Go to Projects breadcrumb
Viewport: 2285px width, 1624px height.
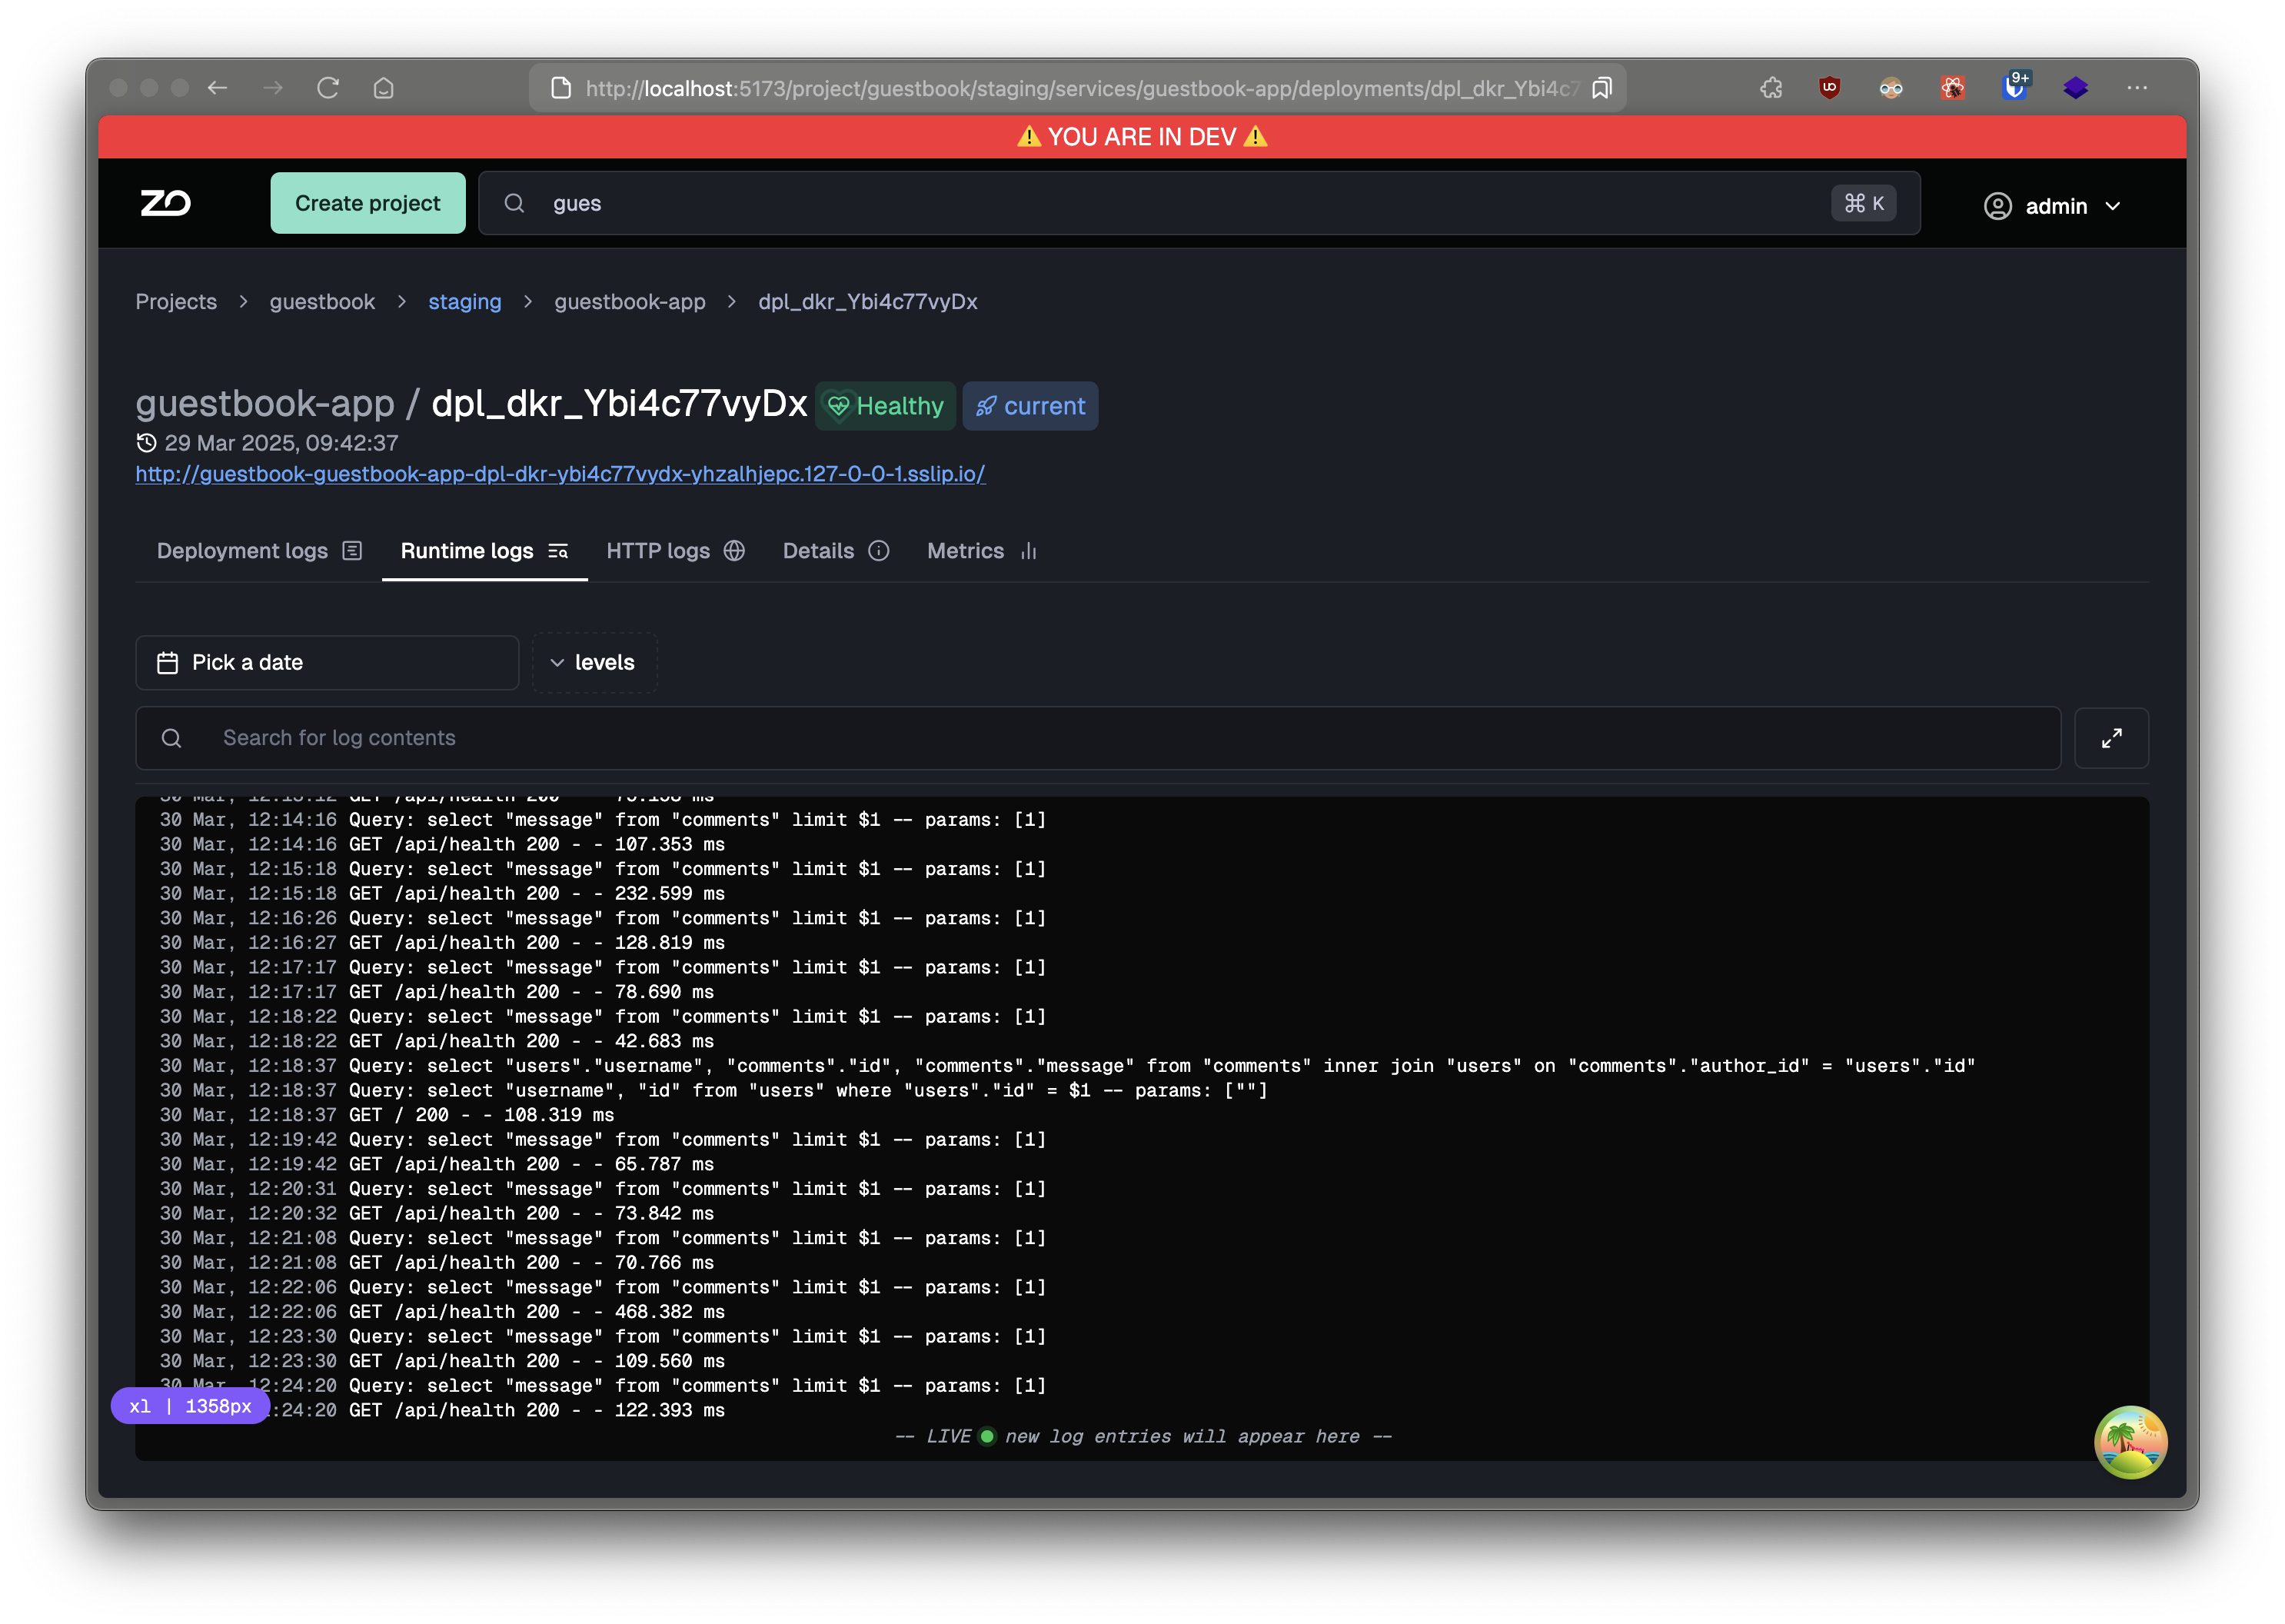click(176, 301)
